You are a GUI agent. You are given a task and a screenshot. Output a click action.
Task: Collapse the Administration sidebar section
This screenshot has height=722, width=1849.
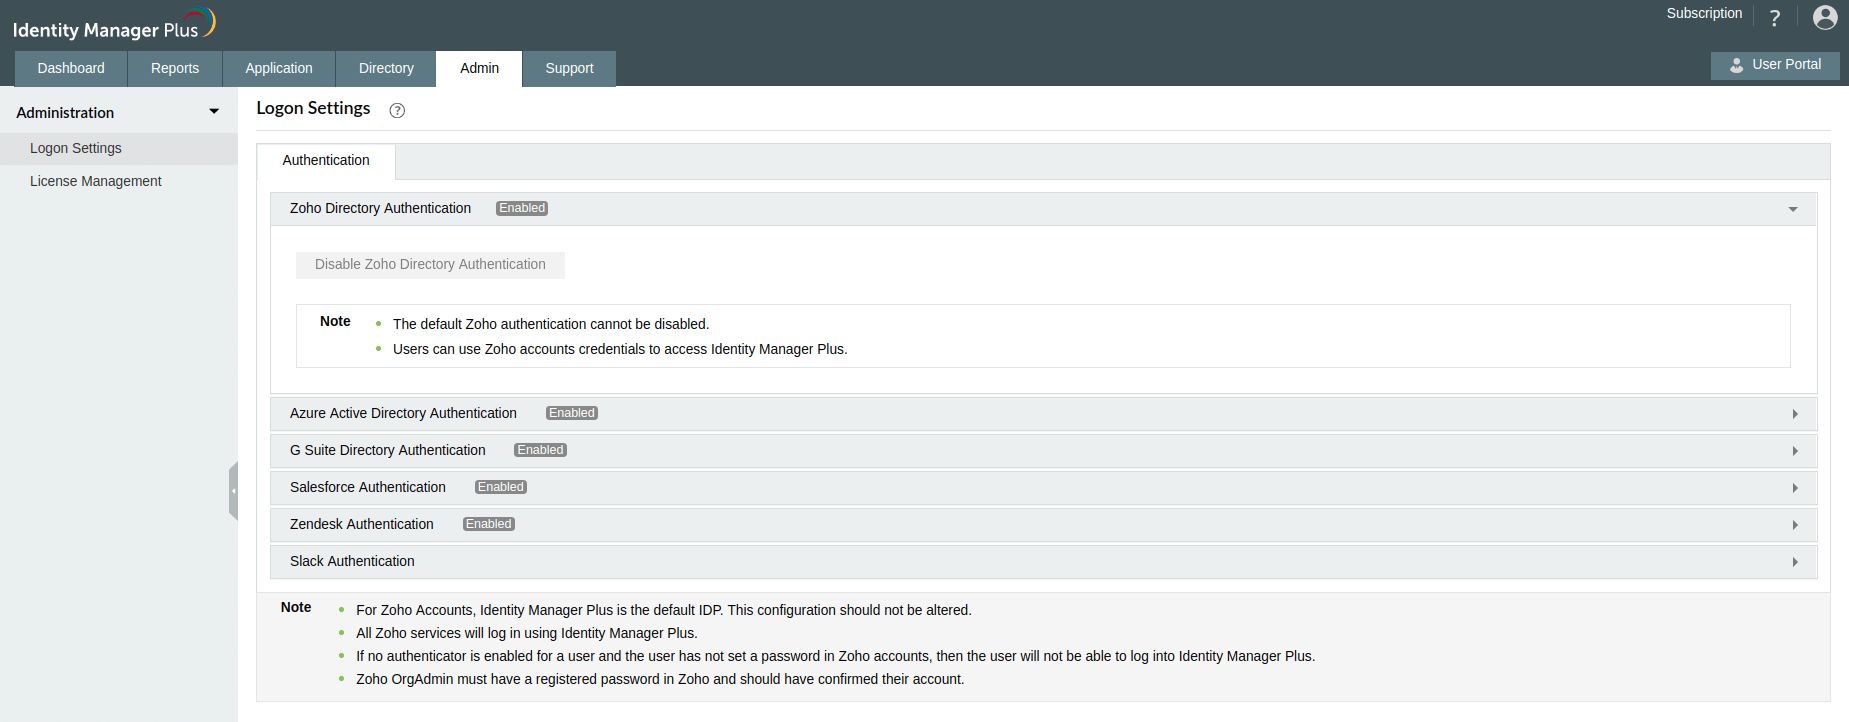(x=214, y=112)
